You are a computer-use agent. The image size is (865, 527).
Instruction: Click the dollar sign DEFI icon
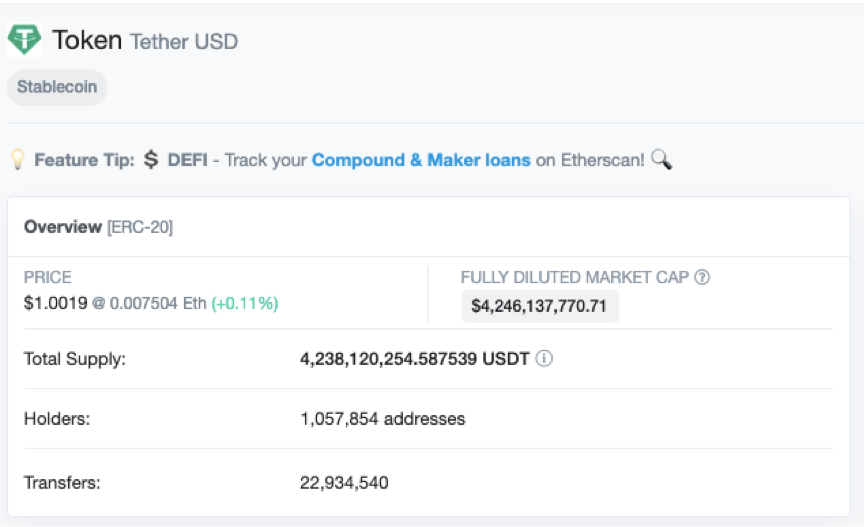point(151,159)
